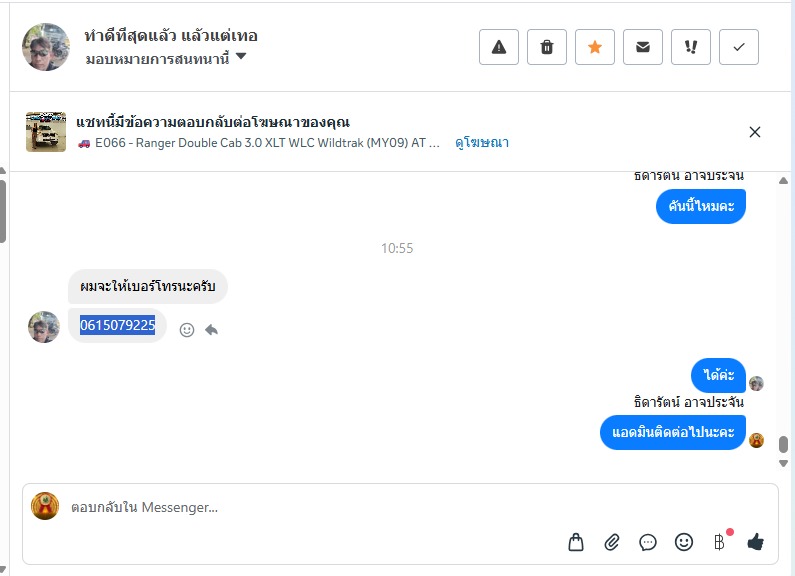Focus the 'ตอบกลับใน Messenger' input field
This screenshot has height=576, width=795.
(300, 508)
